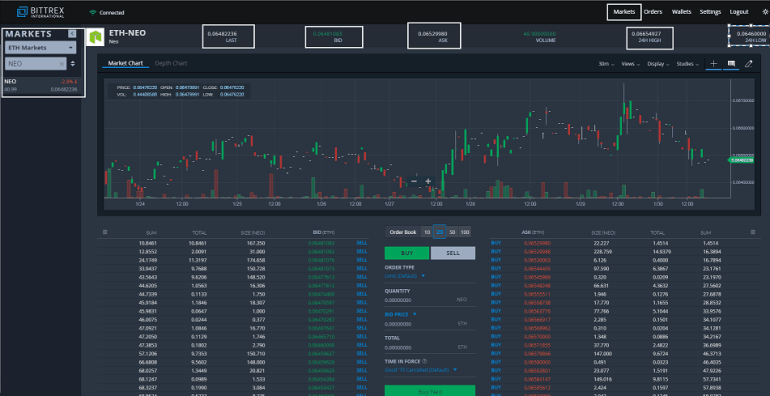
Task: Click BUY in the 147.000 size row
Action: pos(496,353)
